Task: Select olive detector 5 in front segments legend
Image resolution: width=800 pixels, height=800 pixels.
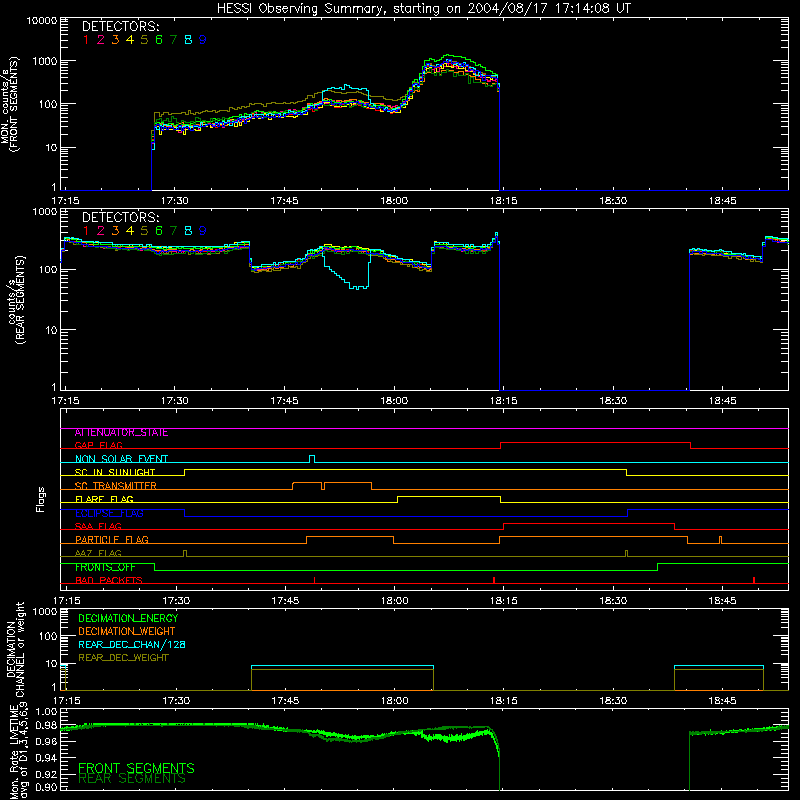Action: click(144, 40)
